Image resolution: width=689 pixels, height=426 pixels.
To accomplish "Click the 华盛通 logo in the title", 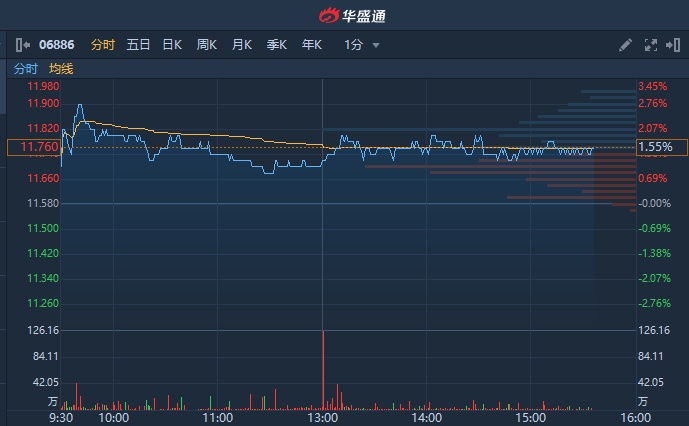I will pos(345,15).
